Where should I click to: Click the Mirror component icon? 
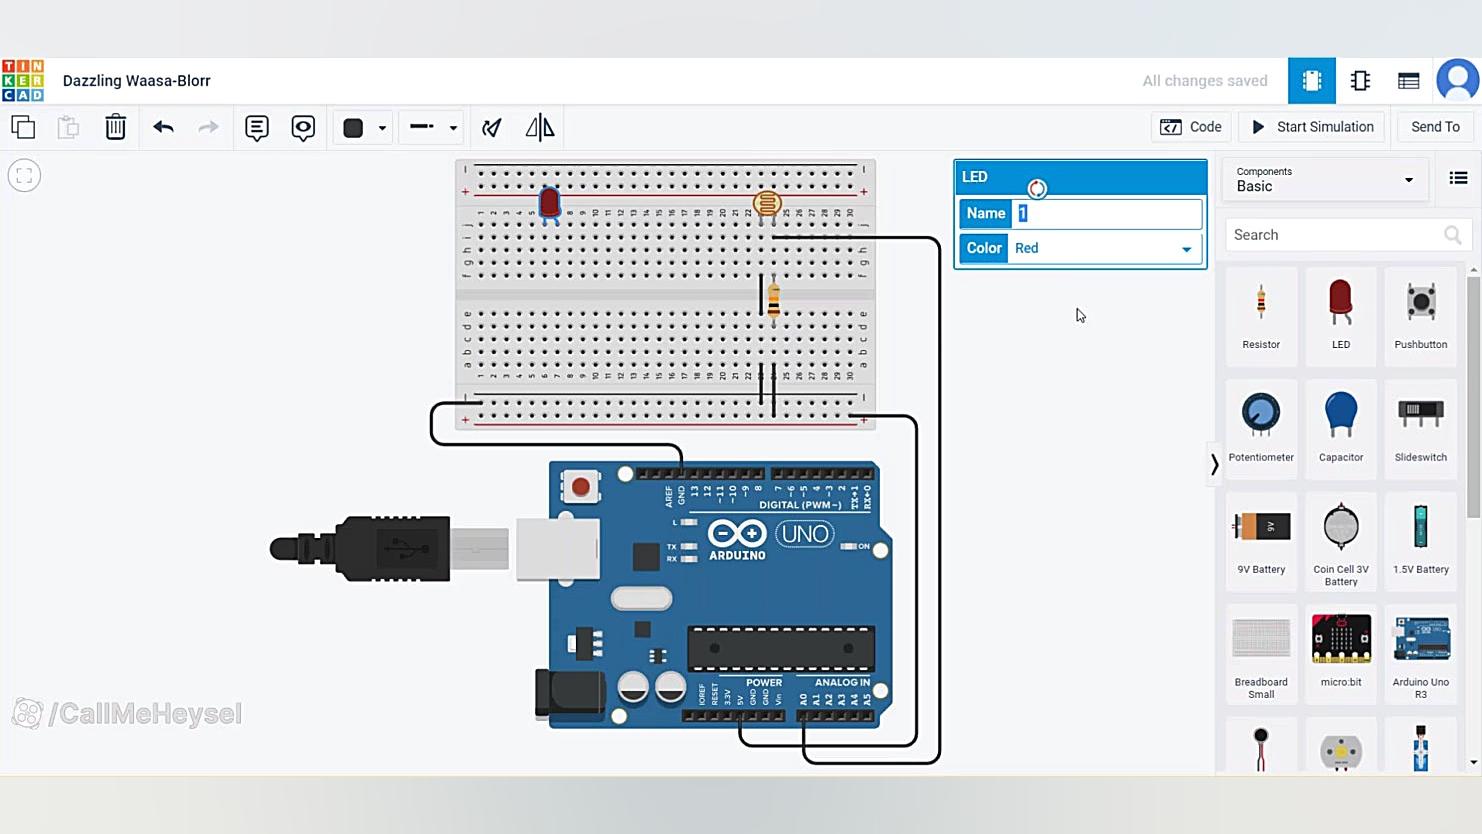(540, 127)
